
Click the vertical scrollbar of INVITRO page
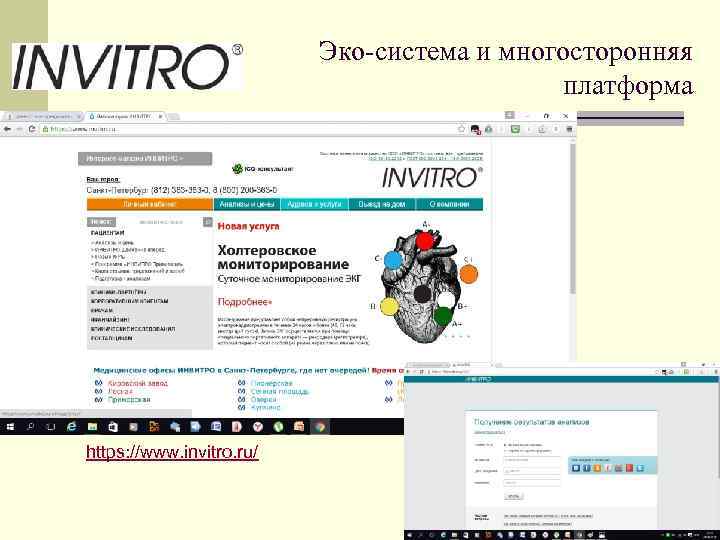coord(573,219)
